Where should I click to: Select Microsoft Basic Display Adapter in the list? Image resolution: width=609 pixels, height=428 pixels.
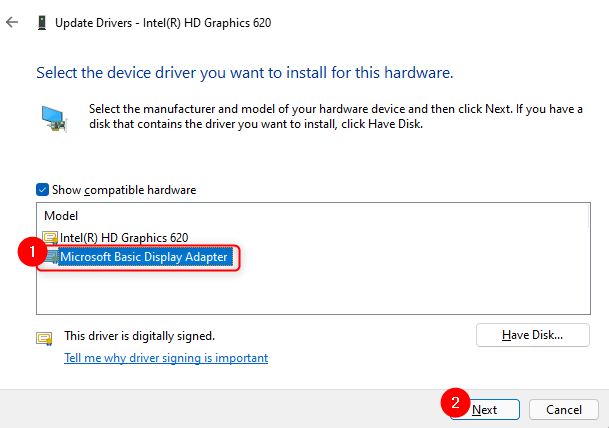144,258
